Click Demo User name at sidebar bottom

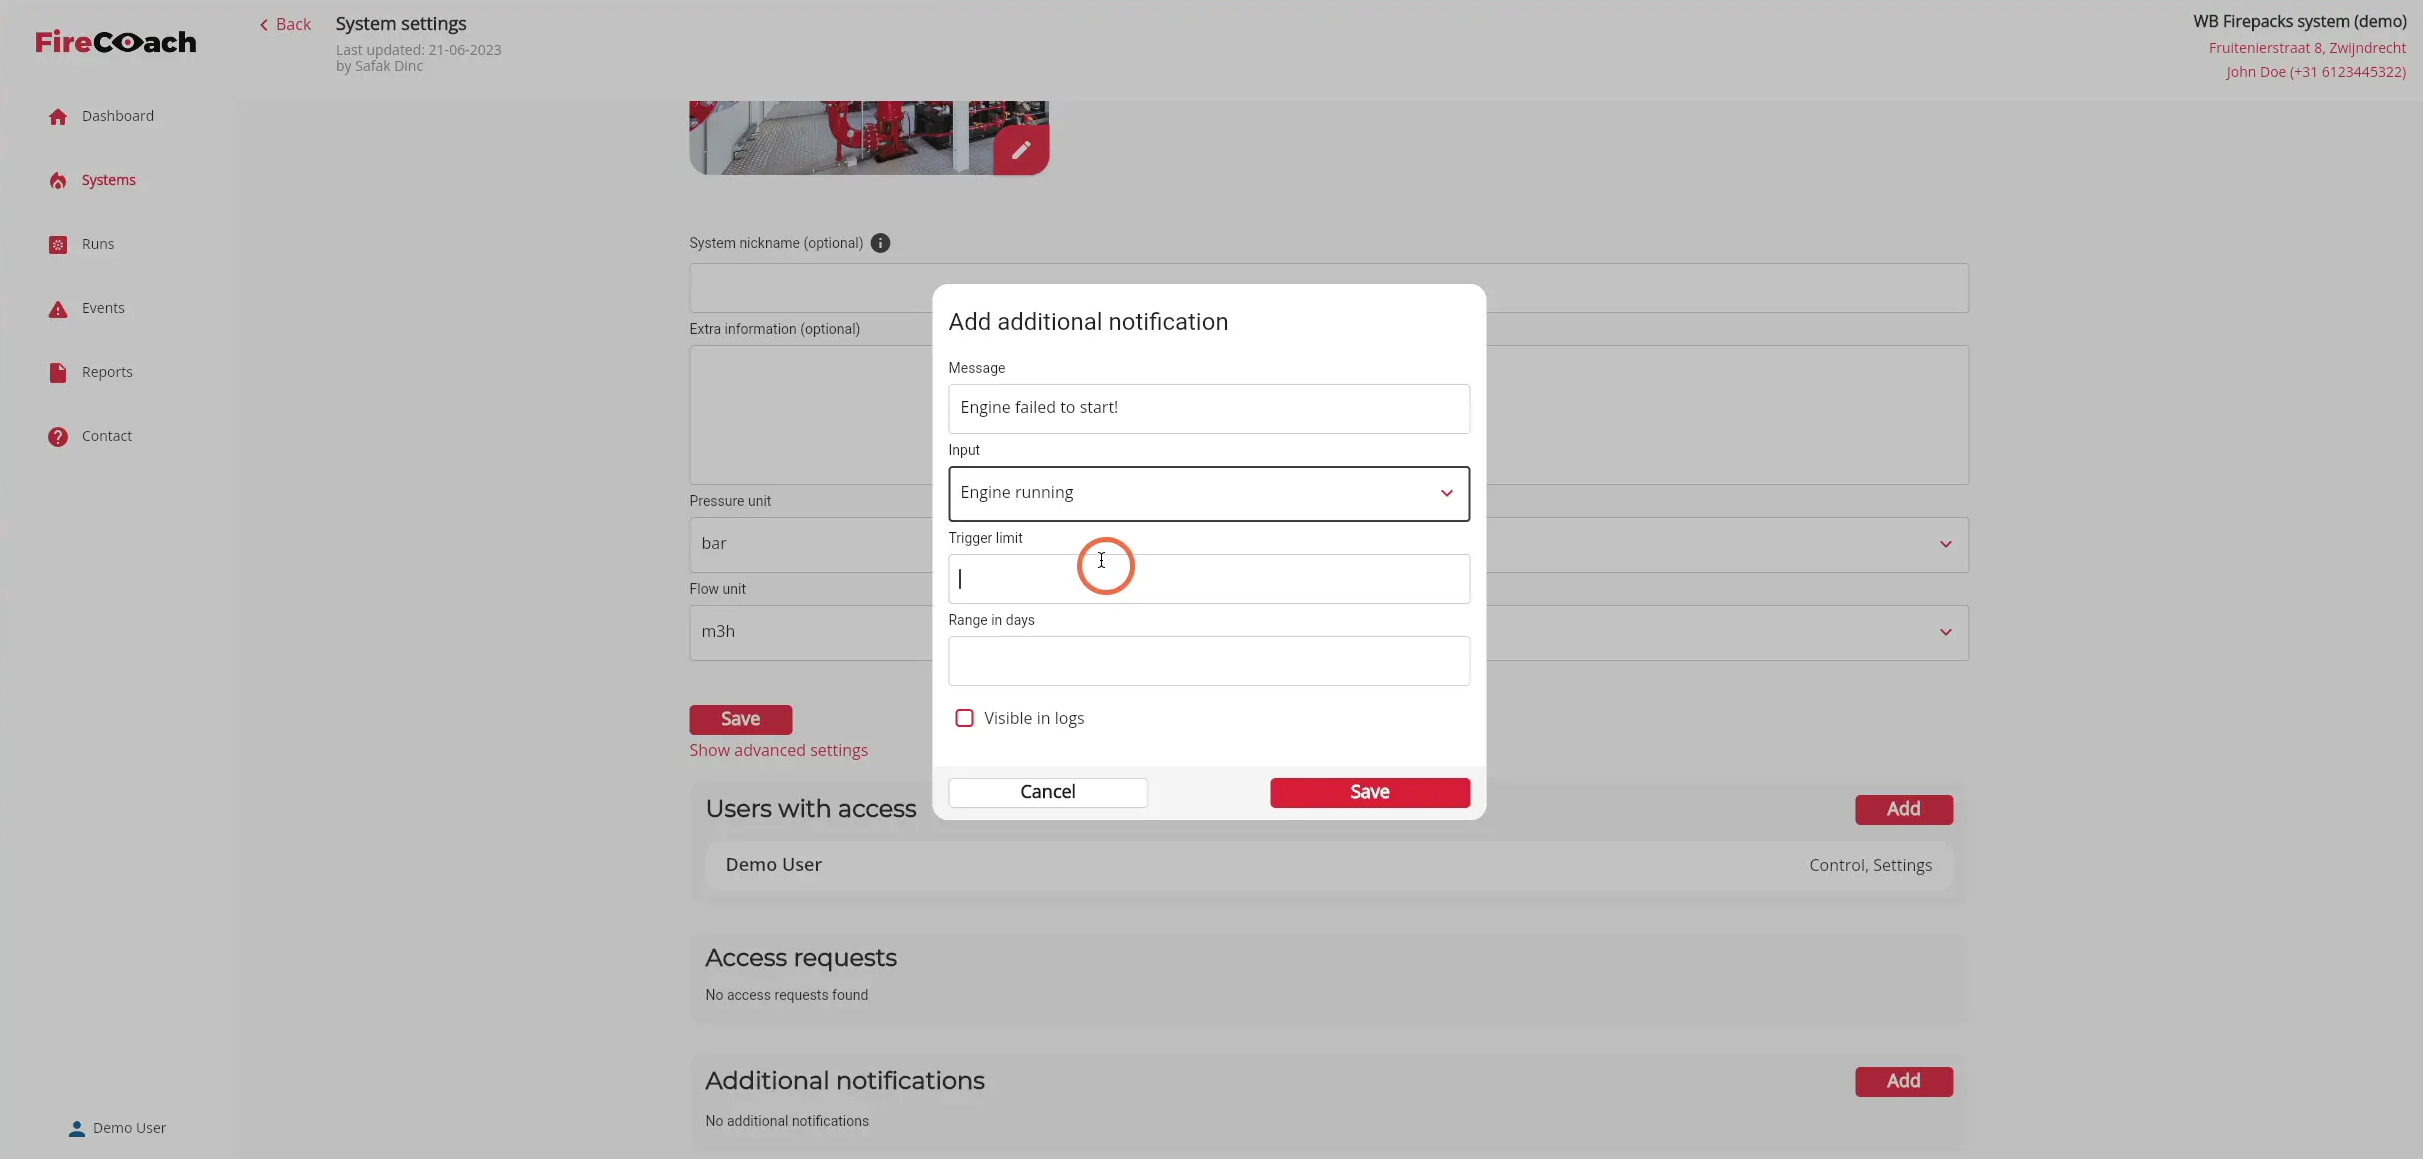pyautogui.click(x=129, y=1128)
